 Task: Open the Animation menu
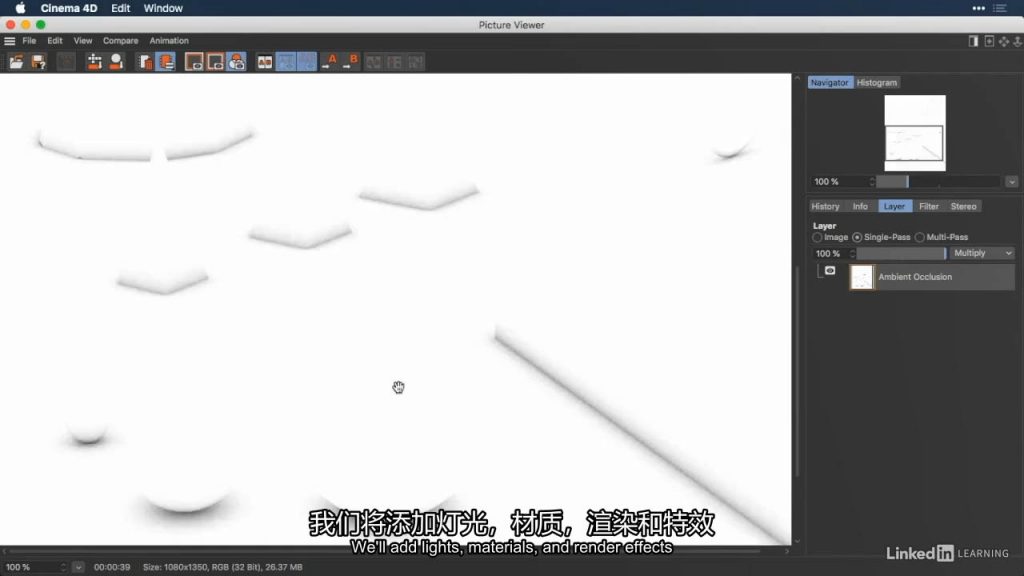tap(169, 40)
